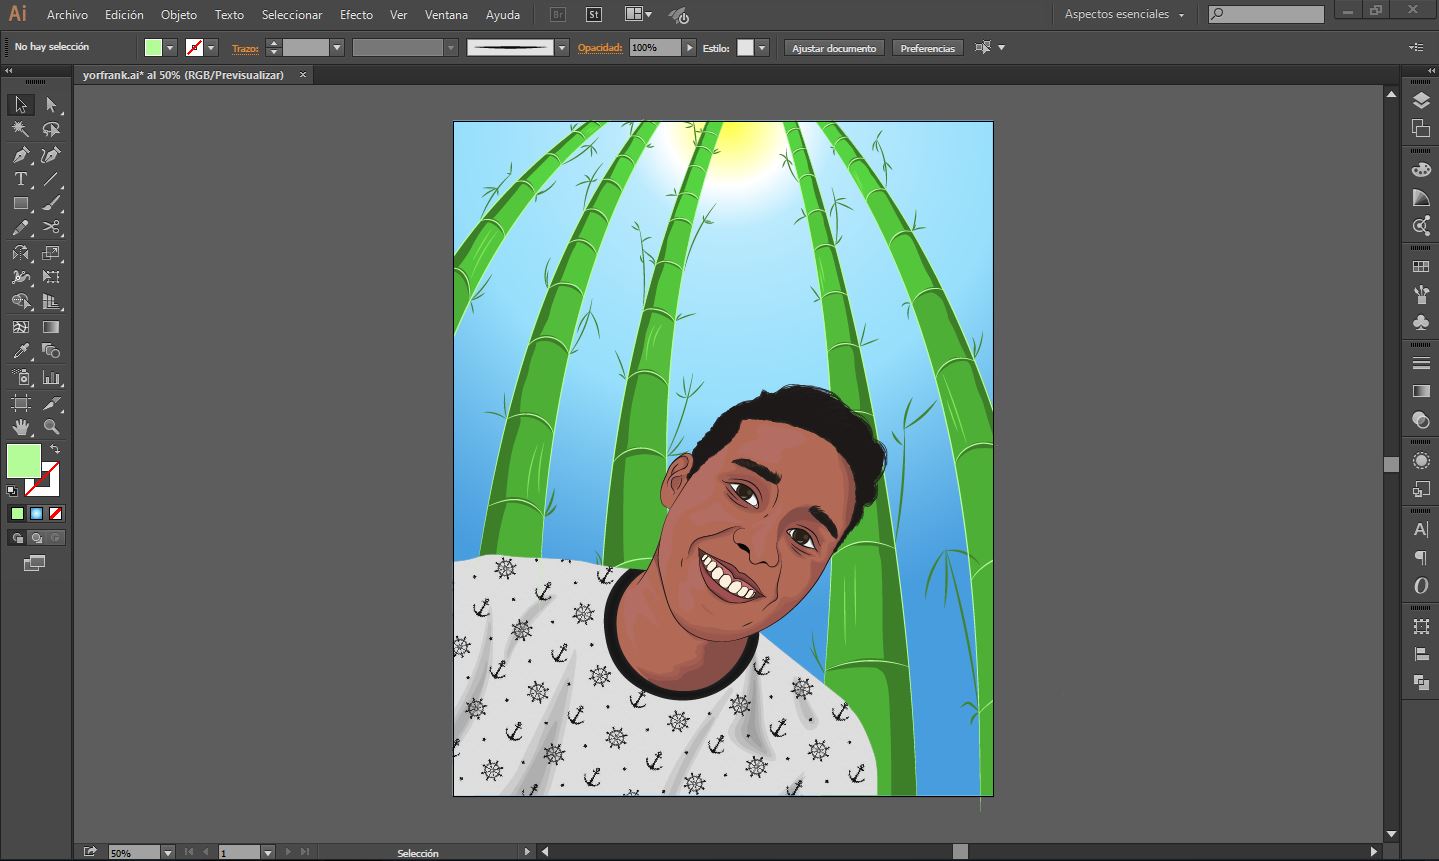1439x861 pixels.
Task: Open the Character panel icon
Action: point(1421,530)
